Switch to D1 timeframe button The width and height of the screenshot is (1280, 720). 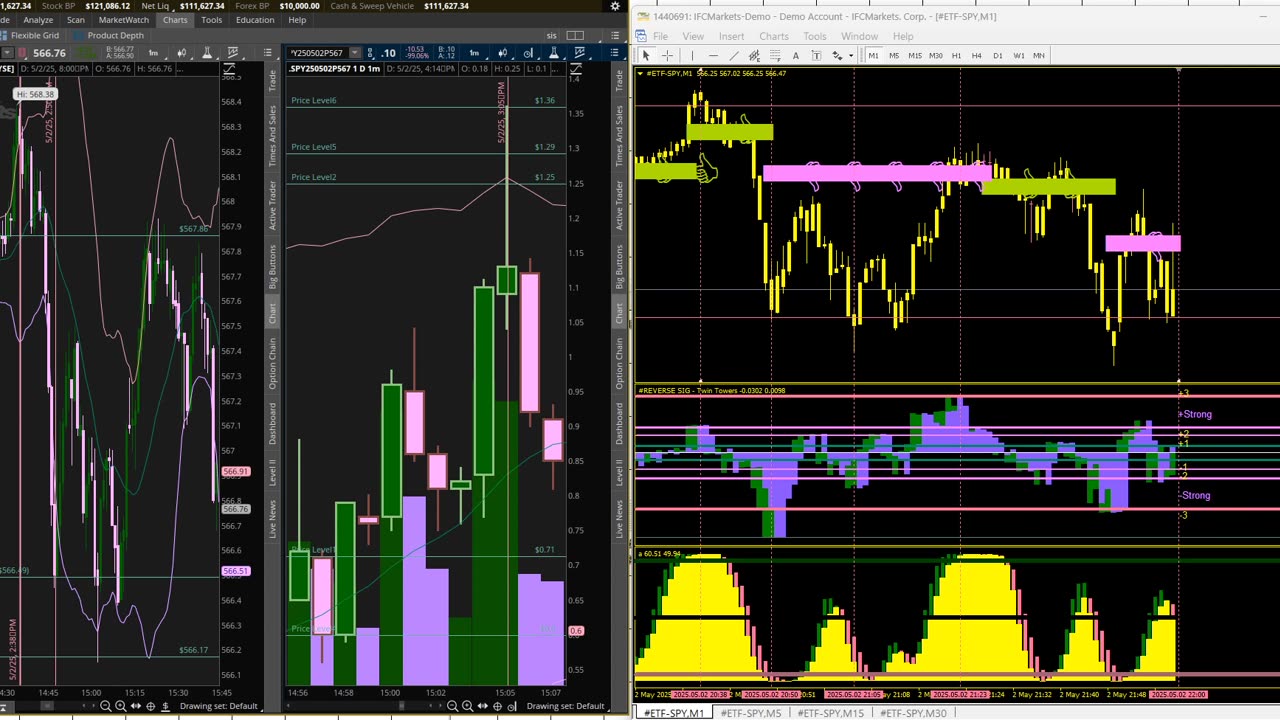point(998,55)
